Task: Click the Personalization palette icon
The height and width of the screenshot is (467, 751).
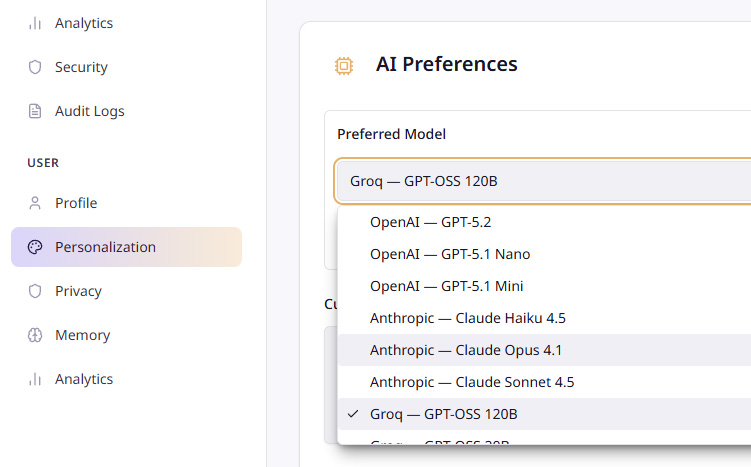Action: [x=35, y=247]
